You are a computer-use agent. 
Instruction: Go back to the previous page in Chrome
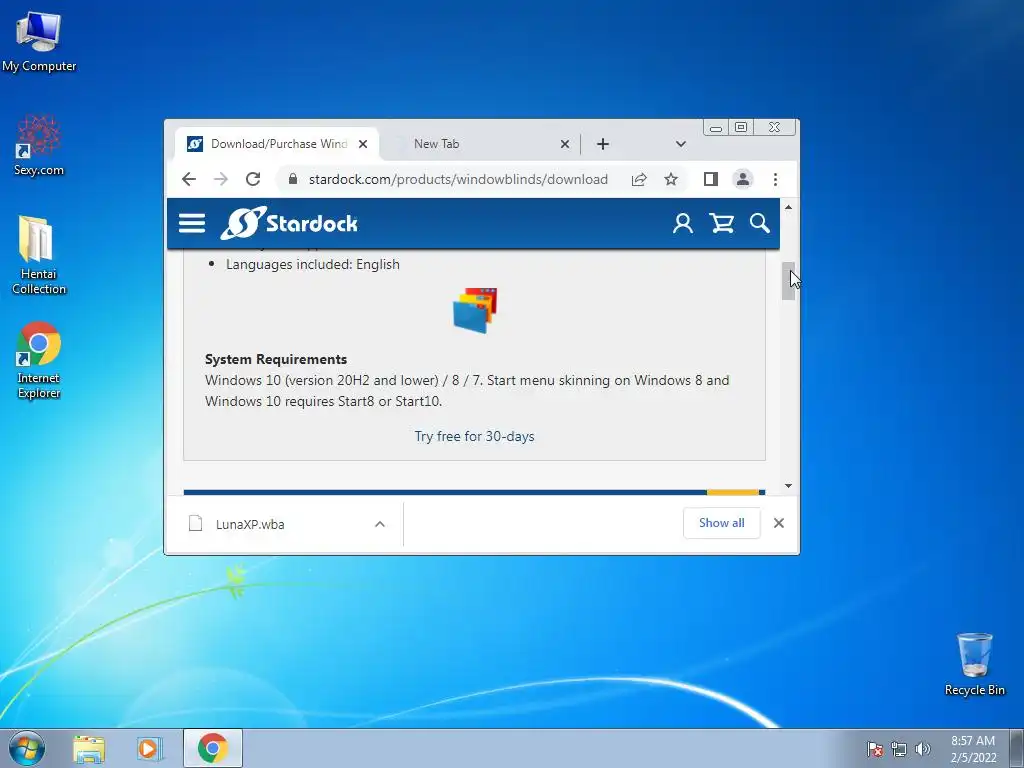click(189, 179)
